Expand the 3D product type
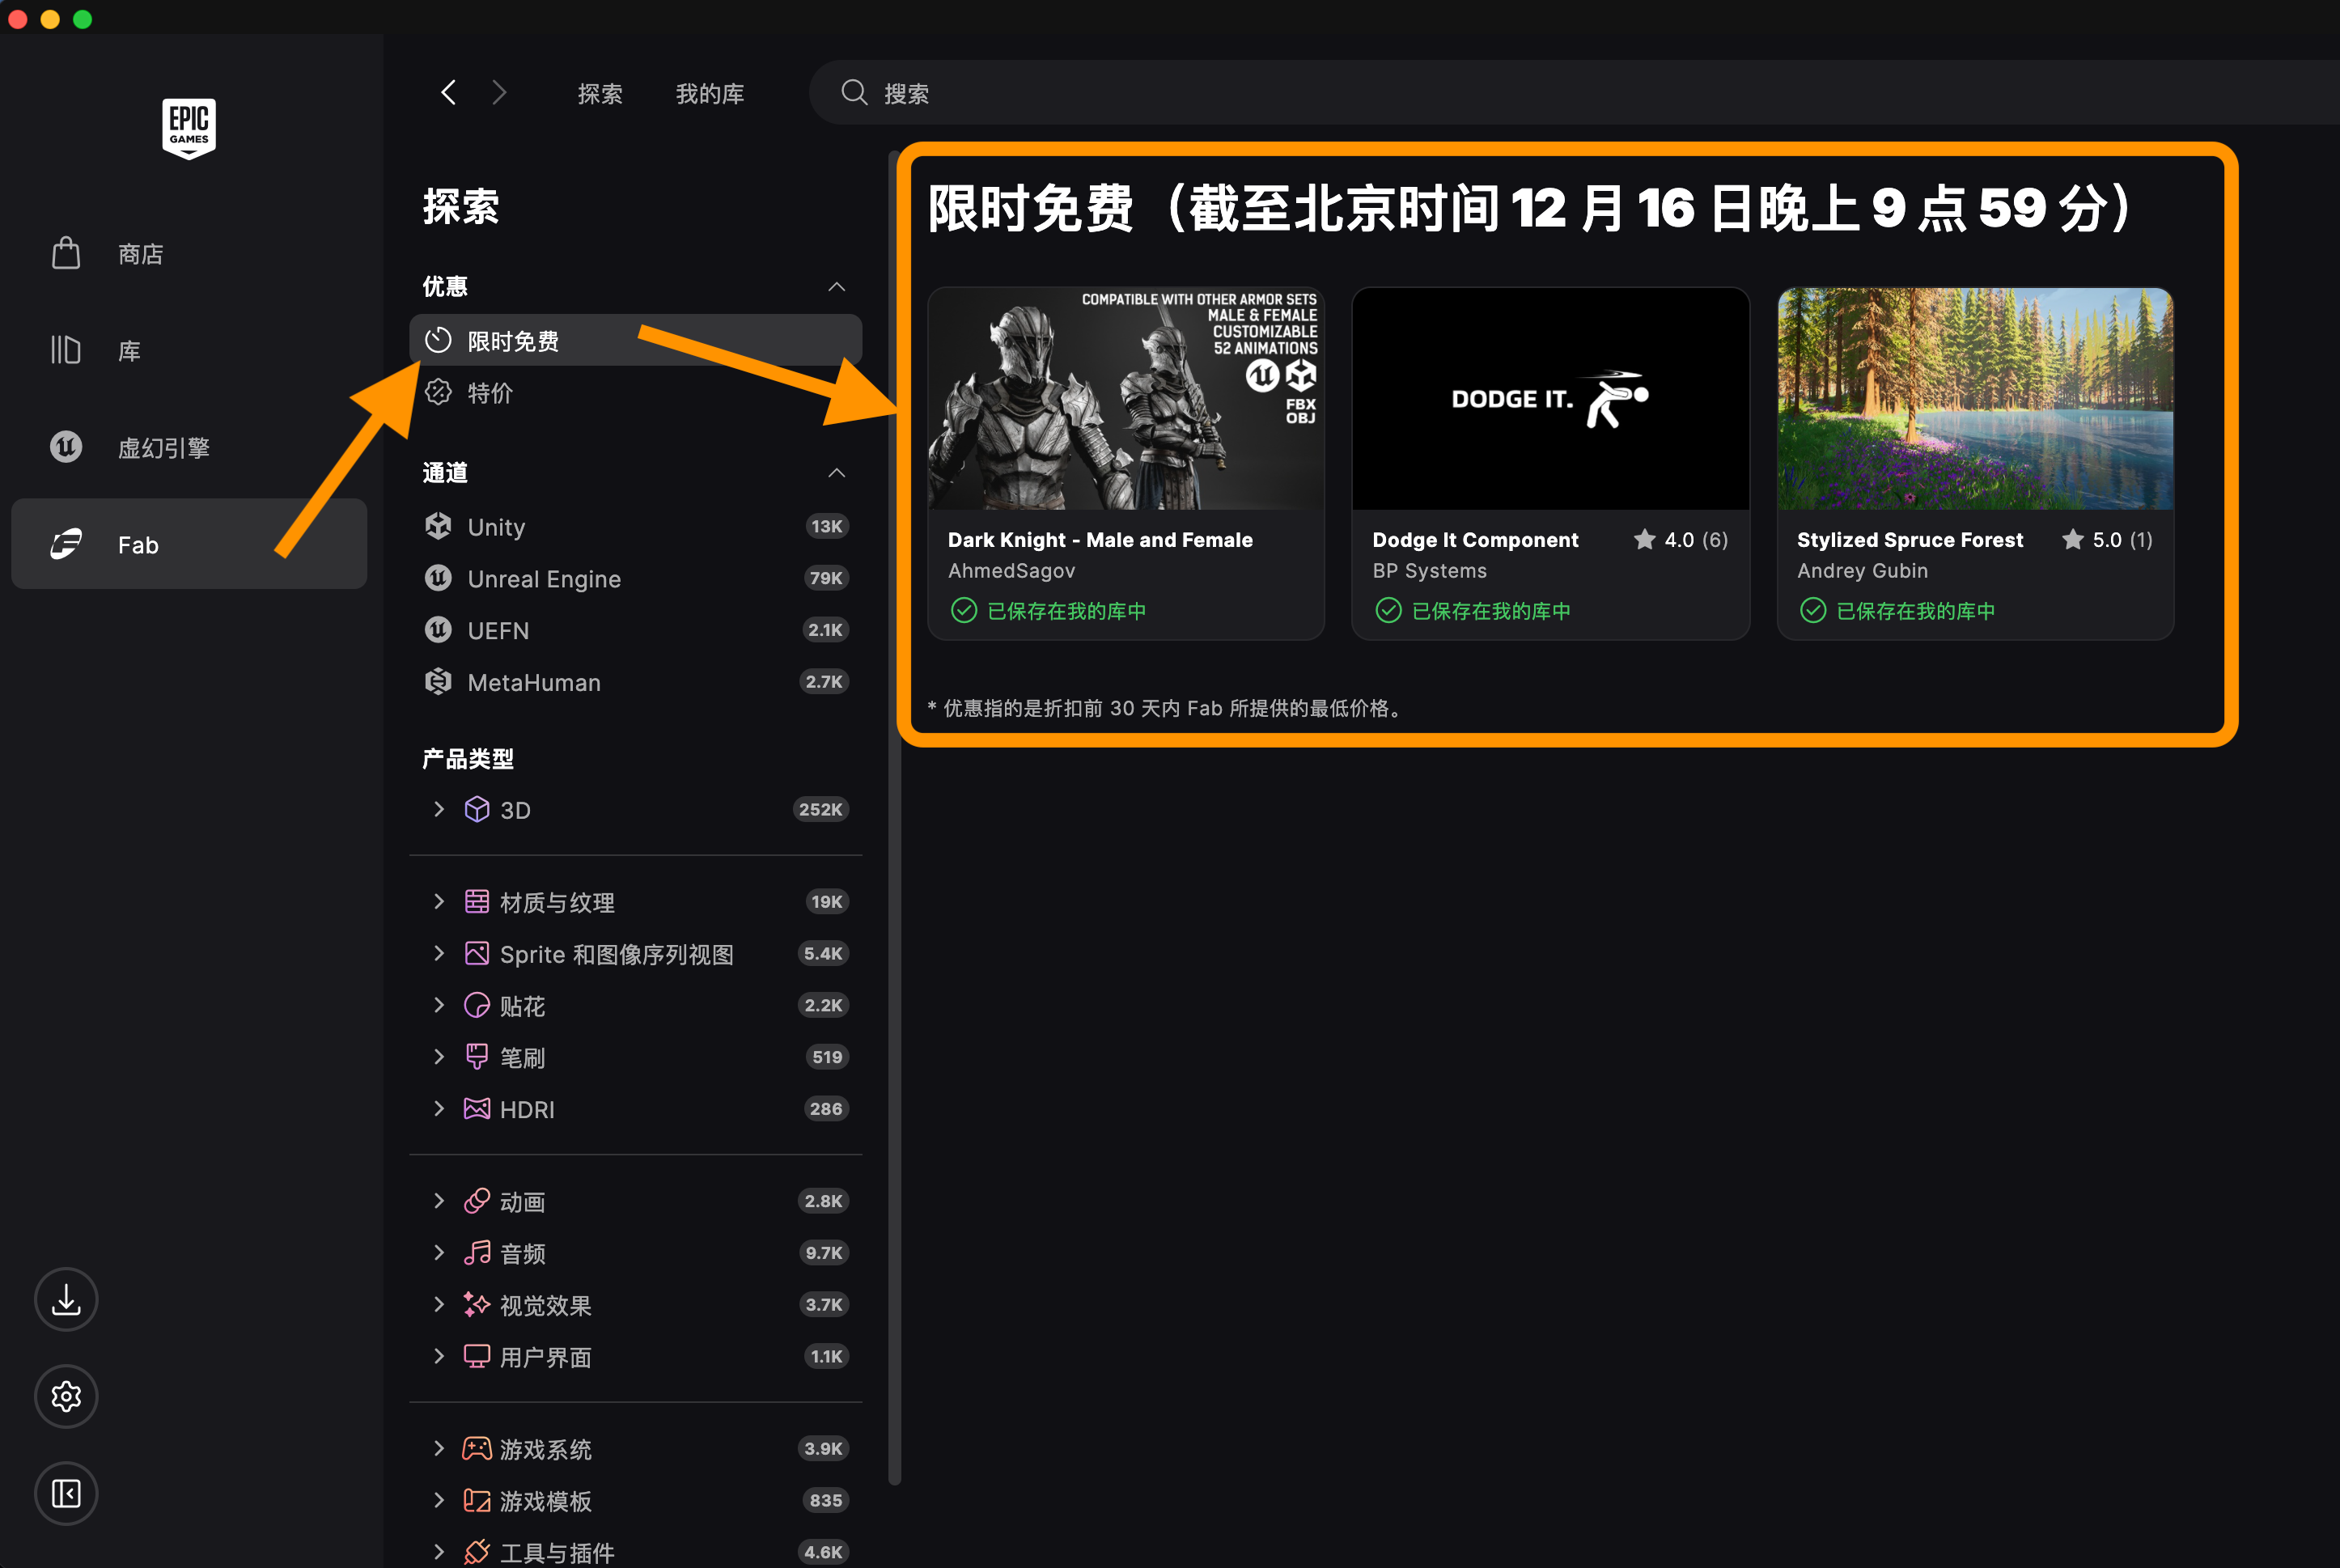This screenshot has height=1568, width=2340. pos(438,809)
